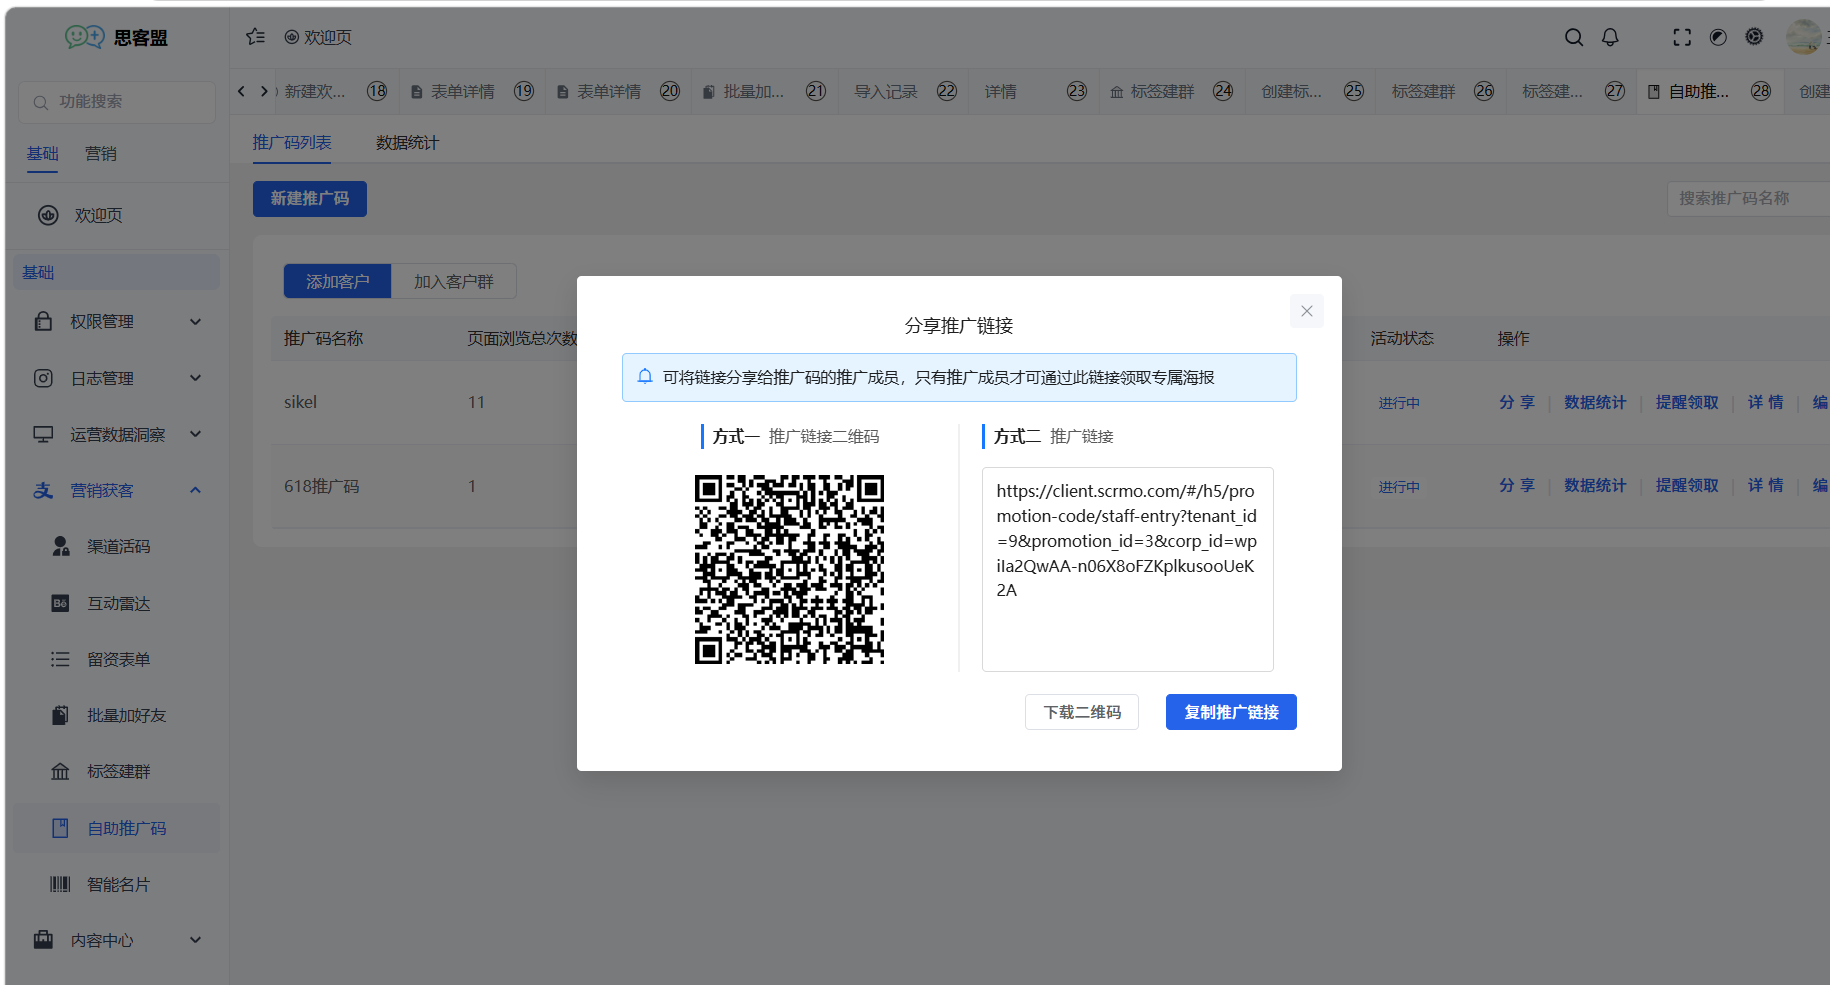The image size is (1830, 985).
Task: Expand the 内容中心 menu chevron
Action: coord(196,940)
